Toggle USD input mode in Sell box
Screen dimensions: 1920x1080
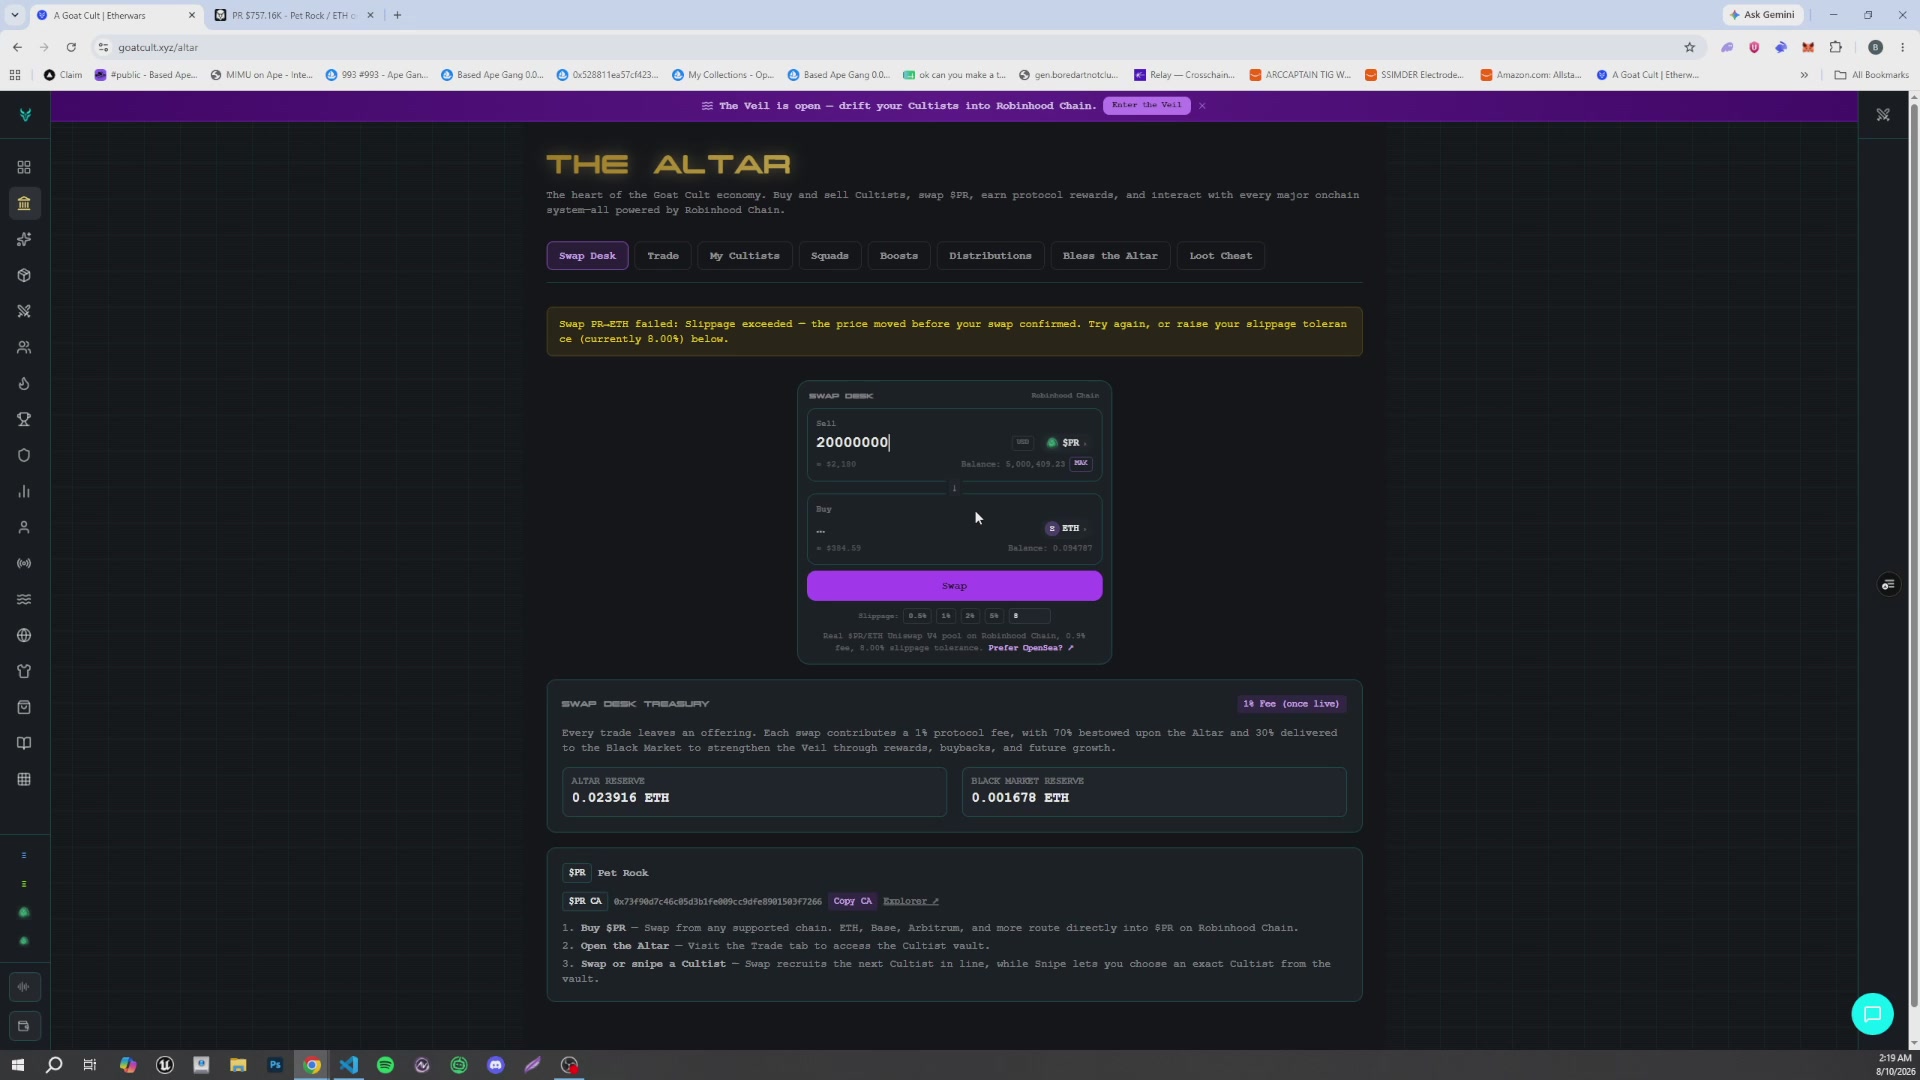coord(1022,442)
